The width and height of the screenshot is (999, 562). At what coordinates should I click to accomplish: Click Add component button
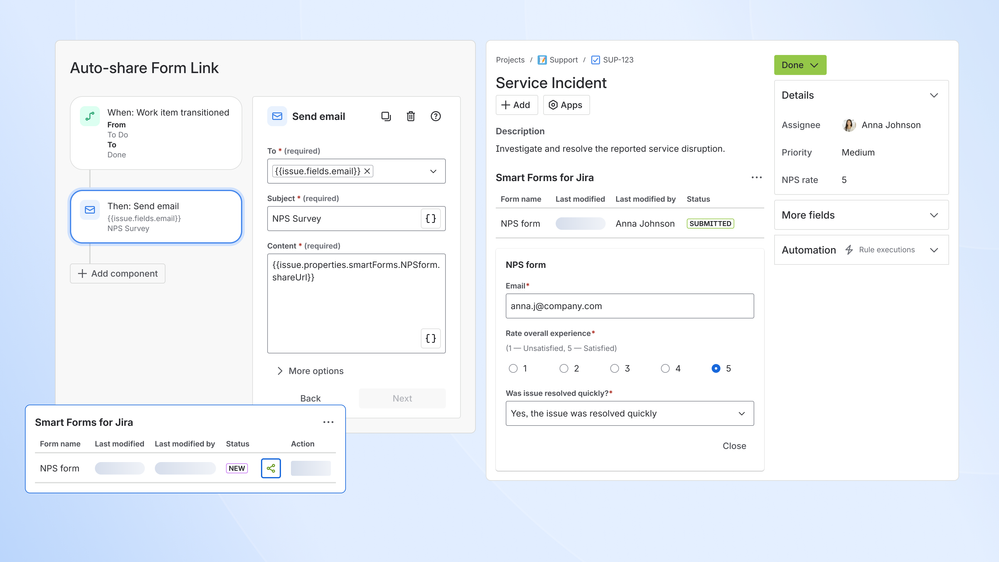[118, 273]
